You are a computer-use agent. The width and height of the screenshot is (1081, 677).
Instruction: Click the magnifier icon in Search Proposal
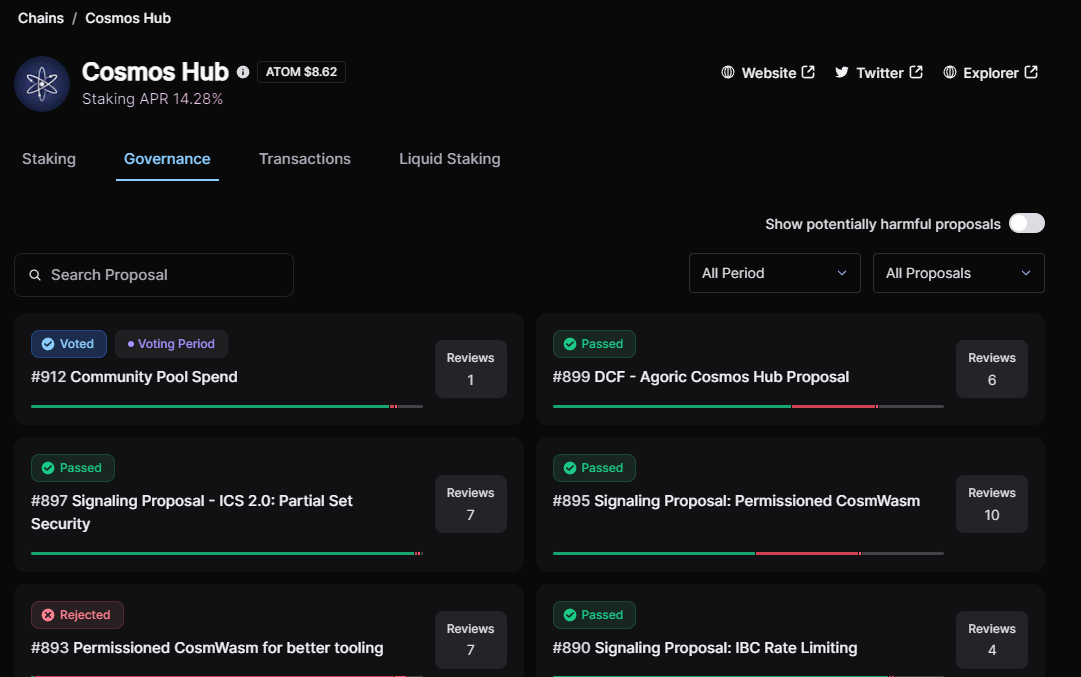(x=34, y=275)
